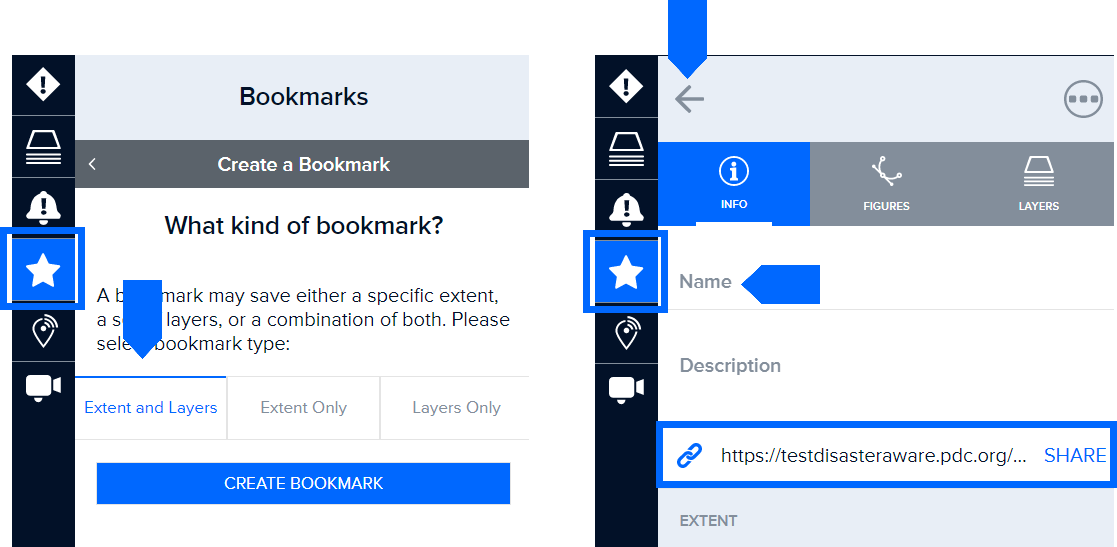Choose the Layers Only bookmark type
Image resolution: width=1117 pixels, height=547 pixels.
456,408
